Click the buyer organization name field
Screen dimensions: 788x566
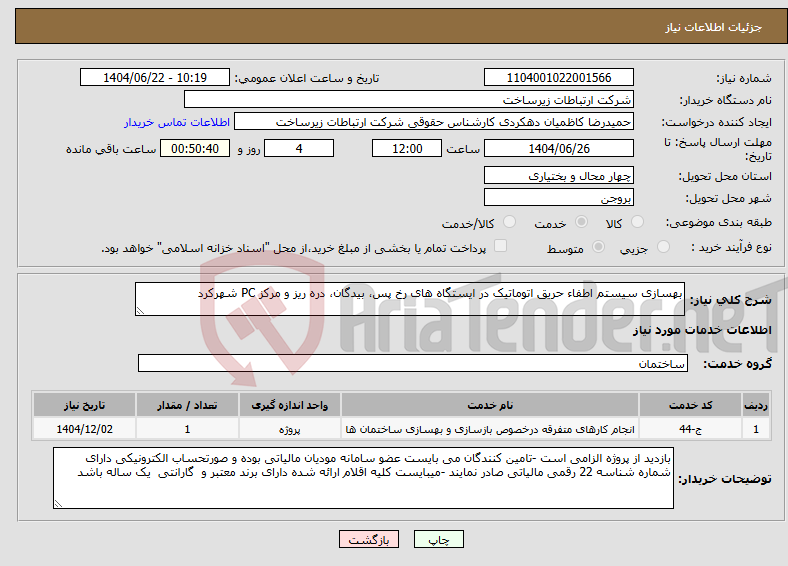[409, 100]
